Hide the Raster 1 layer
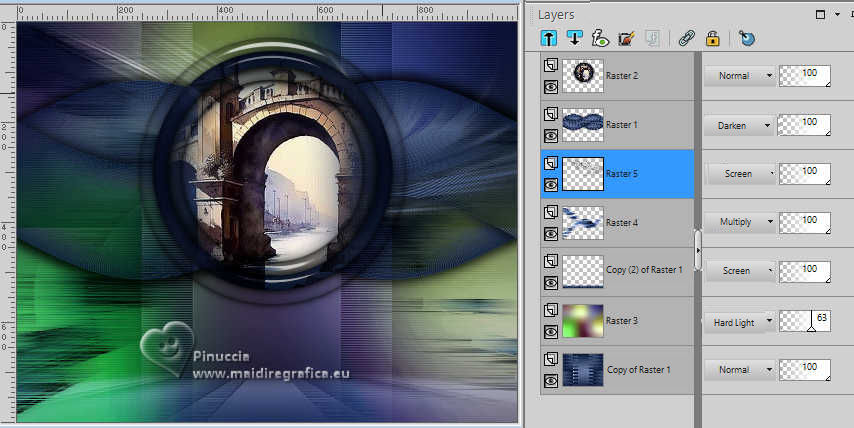This screenshot has width=854, height=428. [x=551, y=136]
